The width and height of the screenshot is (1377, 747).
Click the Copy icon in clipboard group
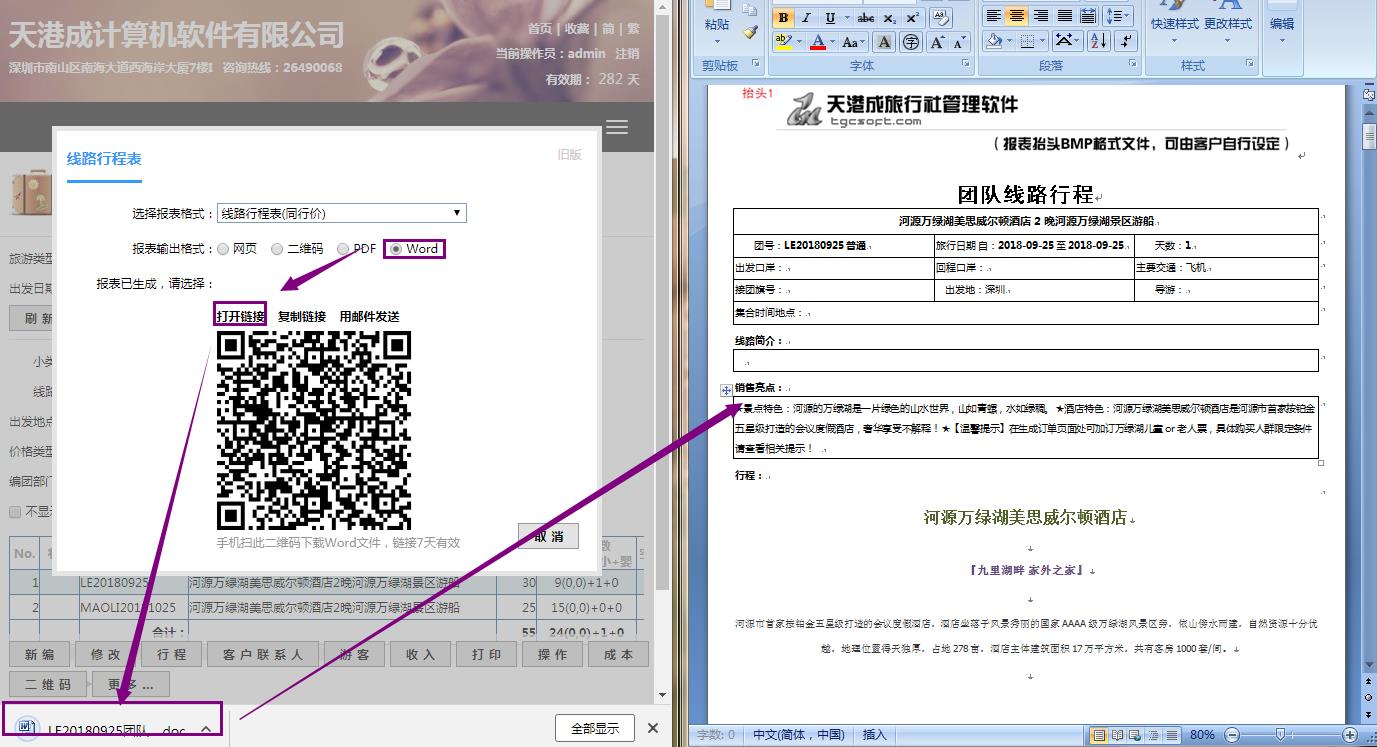pos(751,10)
